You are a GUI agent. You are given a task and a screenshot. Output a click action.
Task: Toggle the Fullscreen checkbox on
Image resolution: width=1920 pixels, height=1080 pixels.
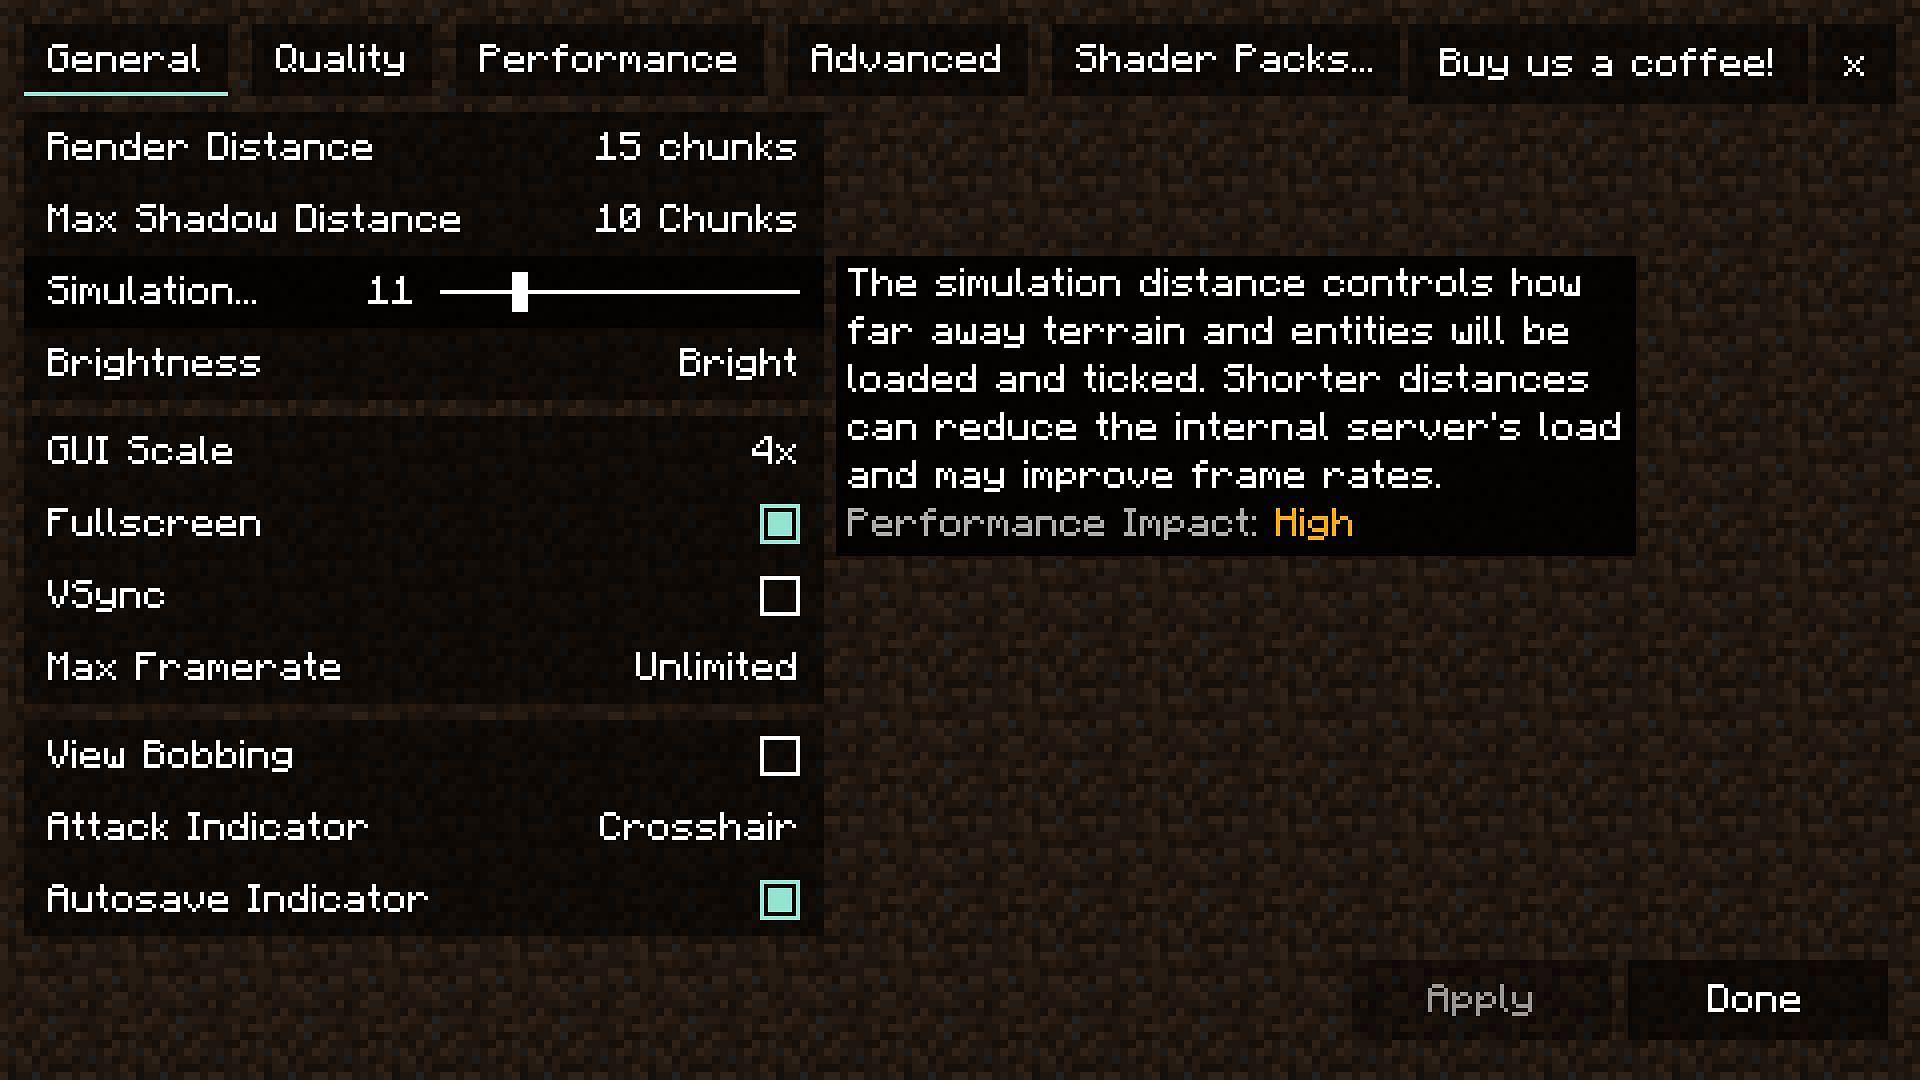point(777,524)
